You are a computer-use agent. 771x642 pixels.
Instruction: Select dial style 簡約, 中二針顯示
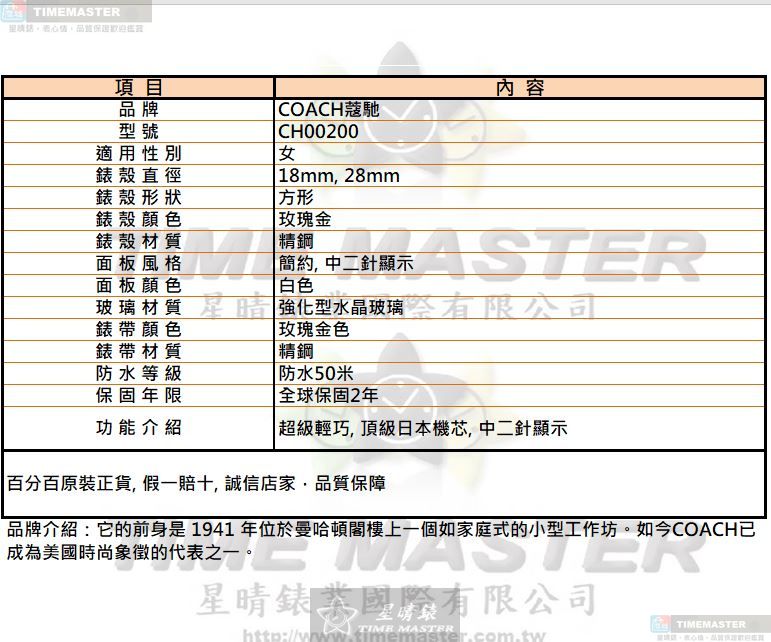coord(346,263)
